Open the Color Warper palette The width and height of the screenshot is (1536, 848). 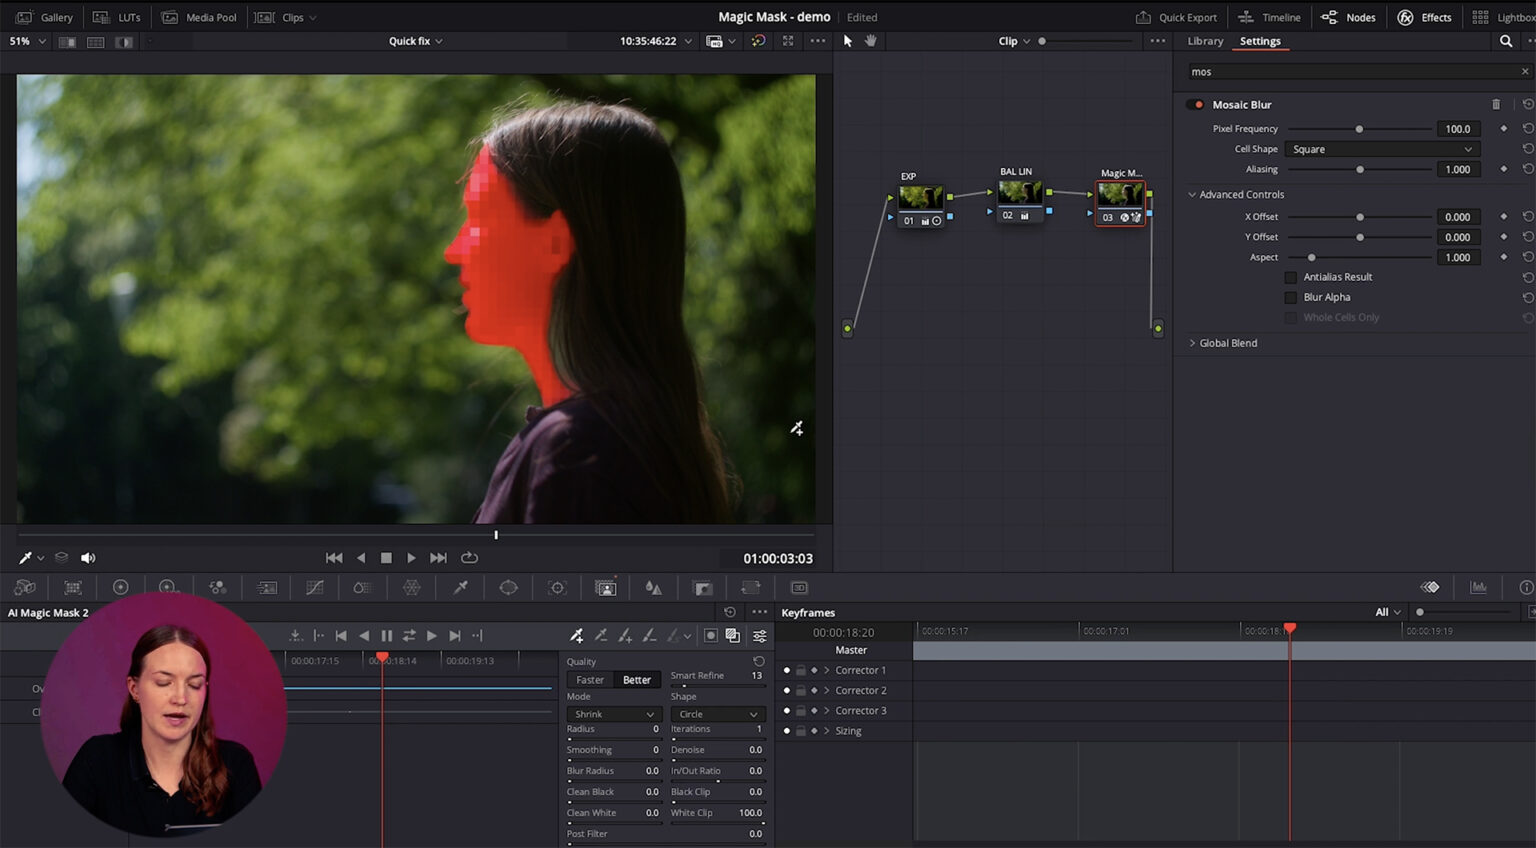(411, 587)
